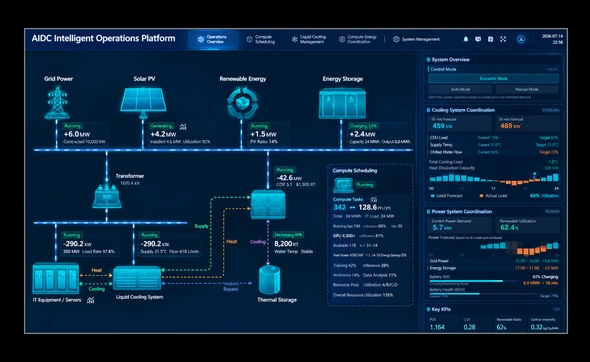Viewport: 590px width, 362px height.
Task: Open the Liquid Cooling Management tab
Action: pyautogui.click(x=309, y=39)
